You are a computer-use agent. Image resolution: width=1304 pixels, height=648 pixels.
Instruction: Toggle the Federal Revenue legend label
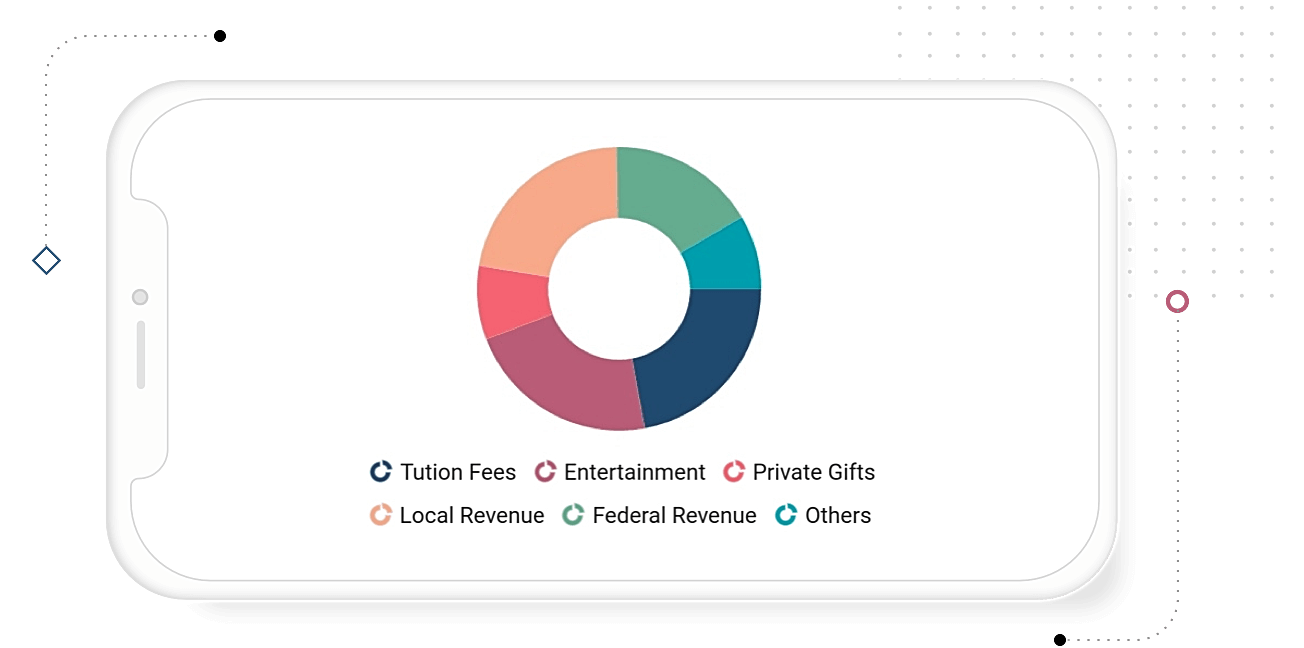[675, 515]
